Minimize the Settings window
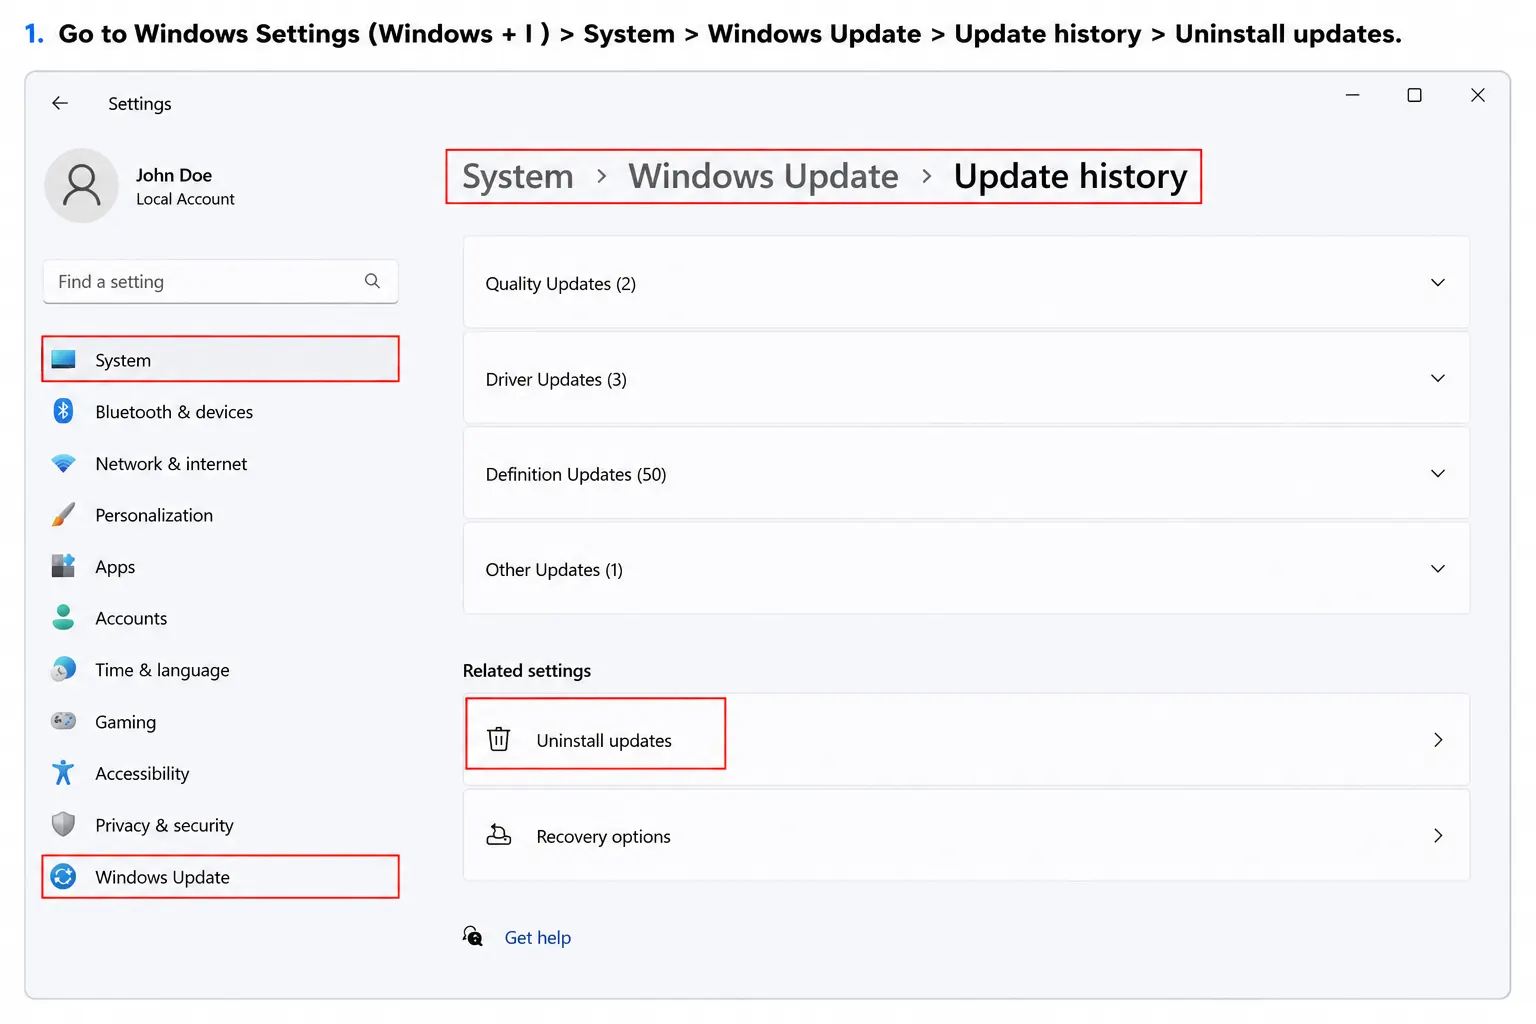The height and width of the screenshot is (1024, 1536). pos(1352,95)
